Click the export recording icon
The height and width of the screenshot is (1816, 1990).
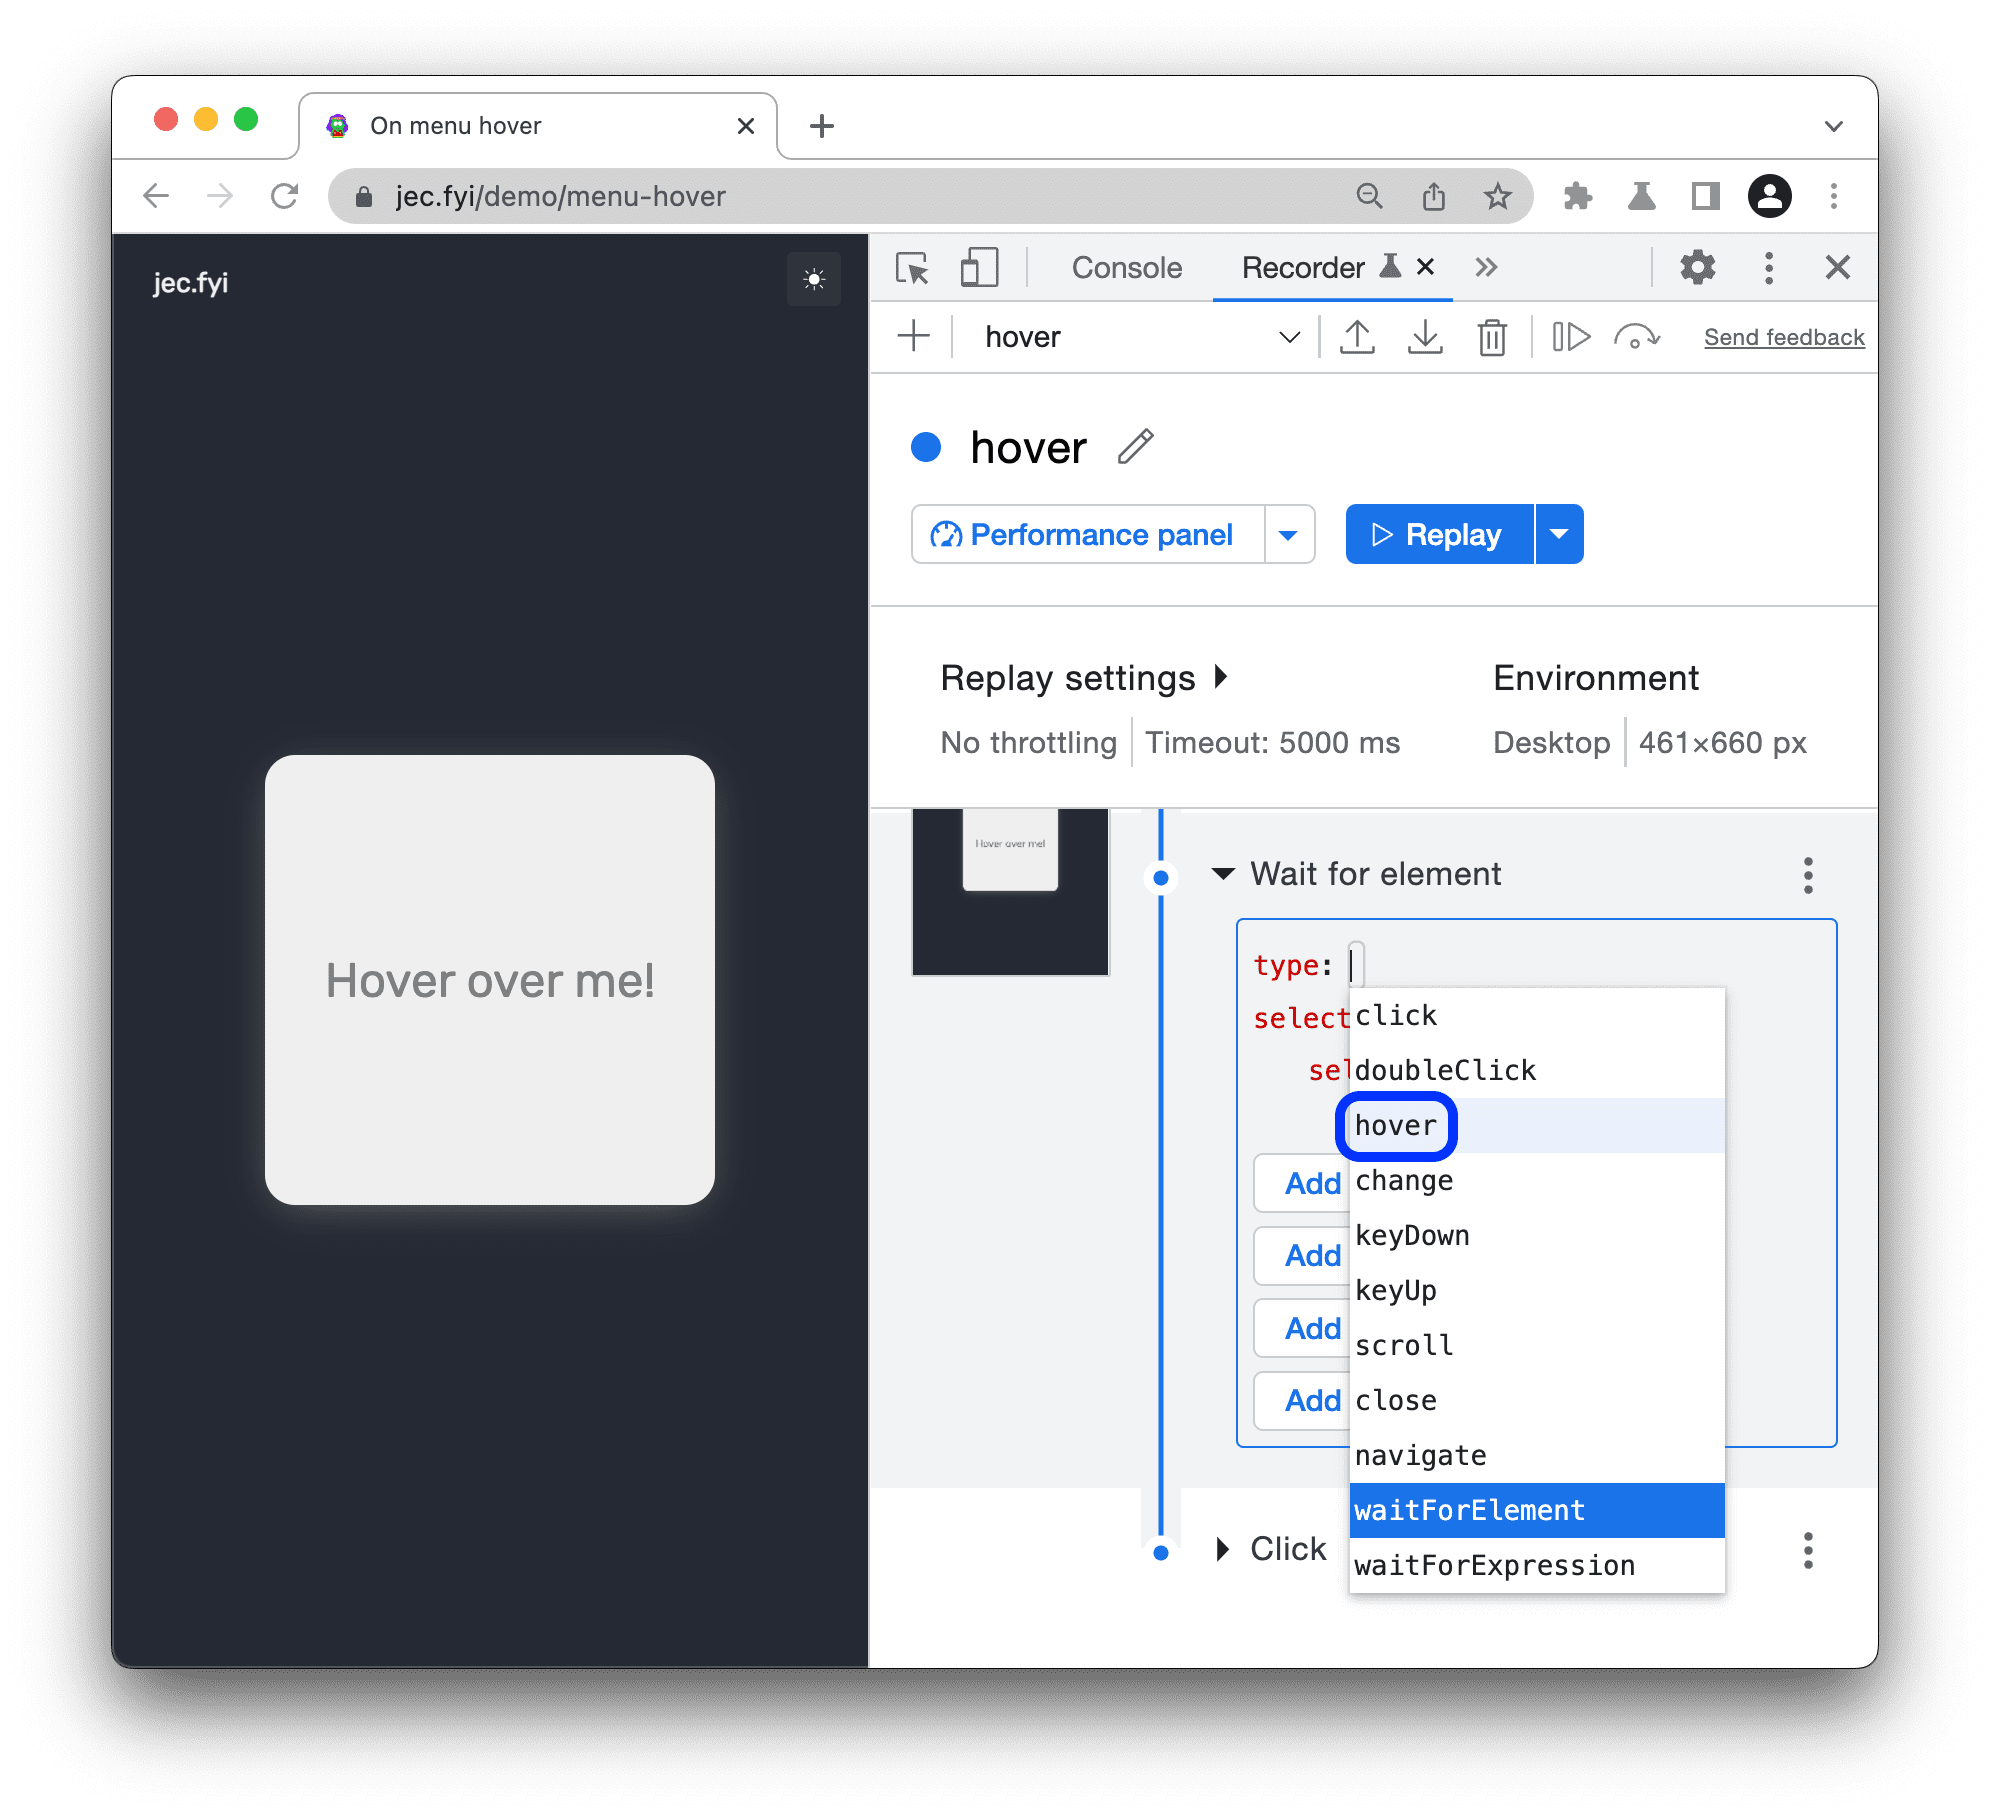click(1357, 334)
